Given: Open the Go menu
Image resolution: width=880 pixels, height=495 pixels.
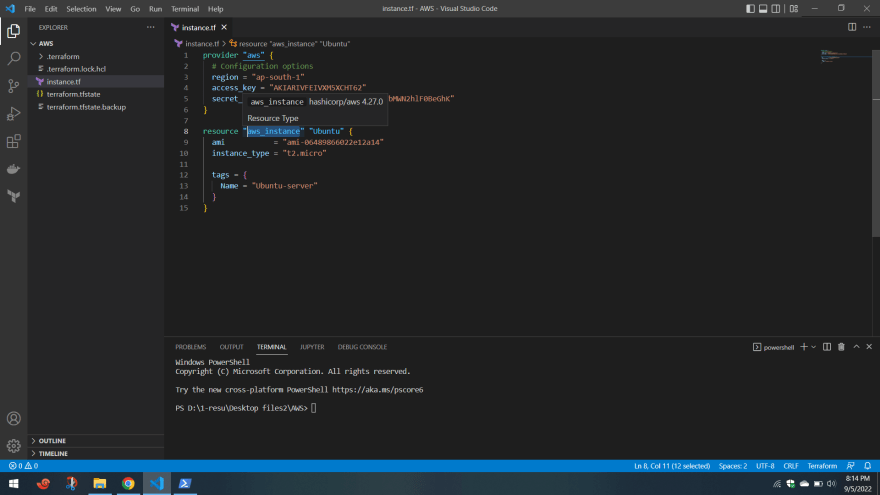Looking at the screenshot, I should (x=135, y=8).
